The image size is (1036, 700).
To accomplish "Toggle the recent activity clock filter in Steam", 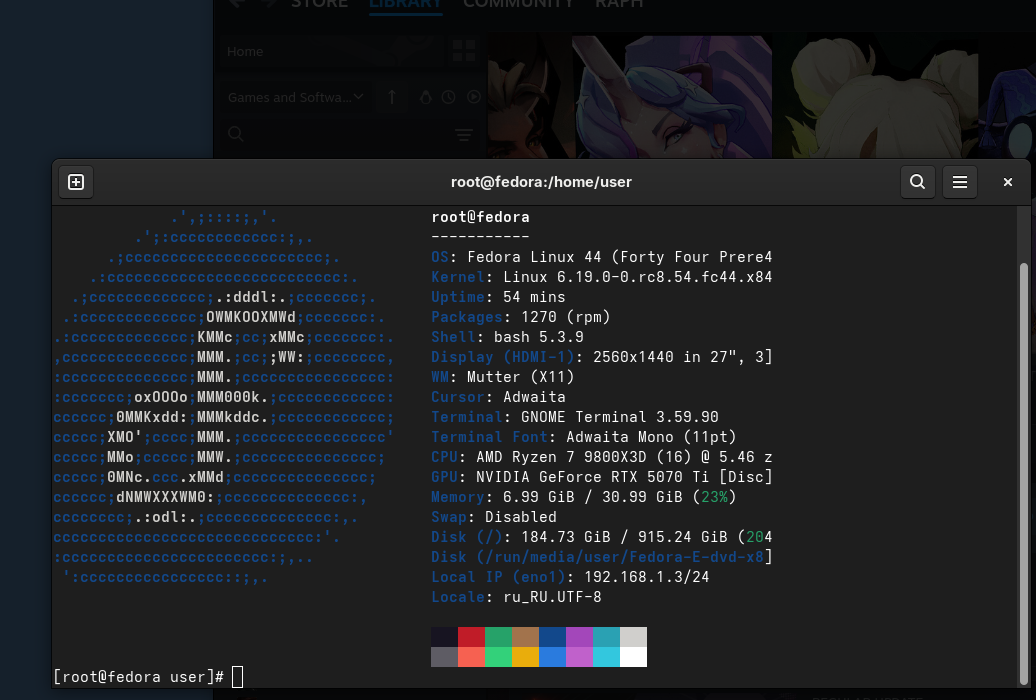I will (449, 97).
